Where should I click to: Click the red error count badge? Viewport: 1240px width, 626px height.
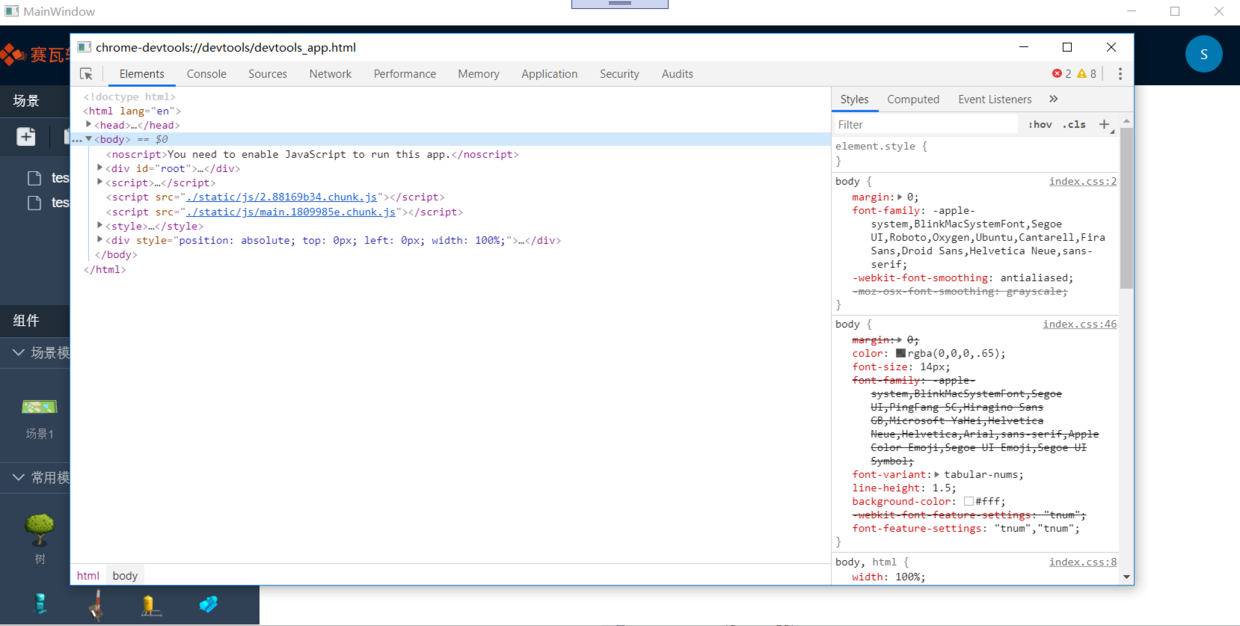(x=1062, y=73)
